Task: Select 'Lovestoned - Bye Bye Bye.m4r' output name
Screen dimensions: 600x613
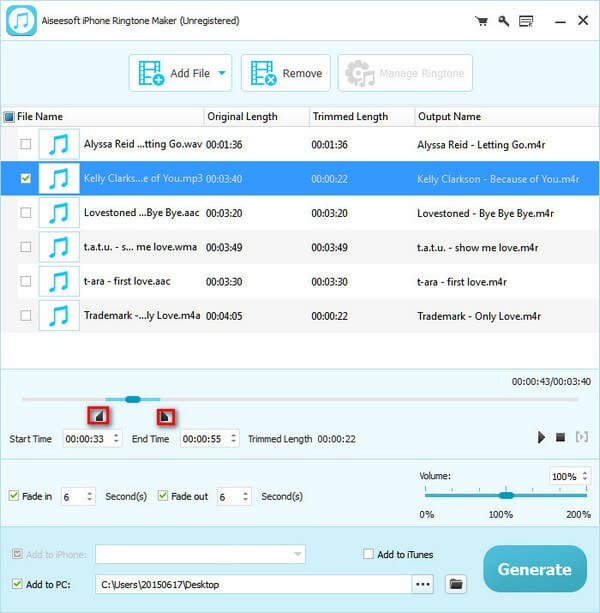Action: 485,213
